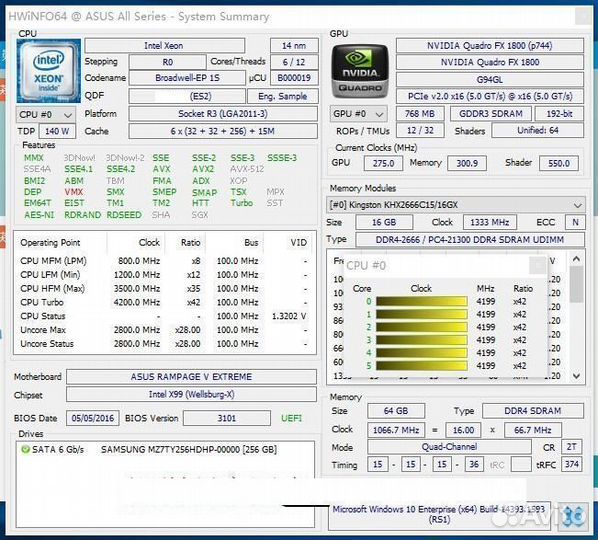Image resolution: width=598 pixels, height=540 pixels.
Task: Click the total memory size 64 GB value
Action: coord(396,411)
